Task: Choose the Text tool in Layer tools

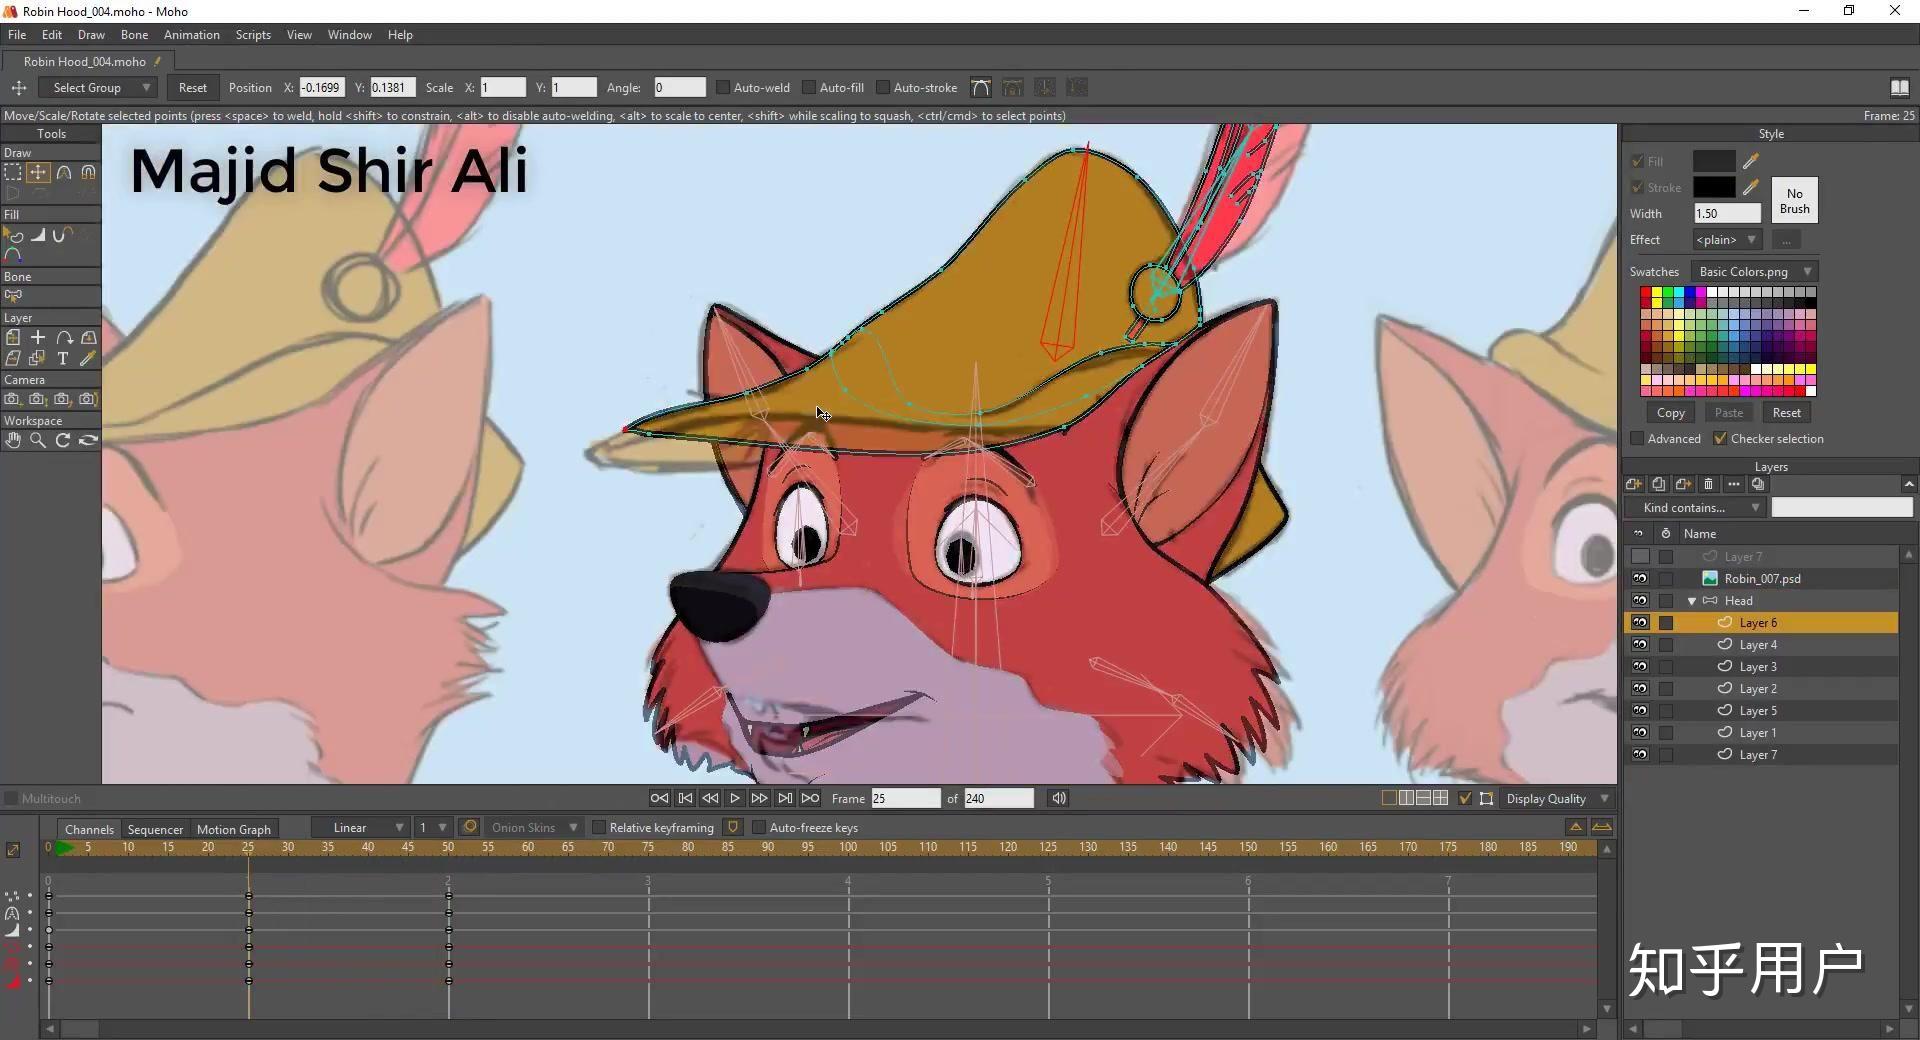Action: 63,358
